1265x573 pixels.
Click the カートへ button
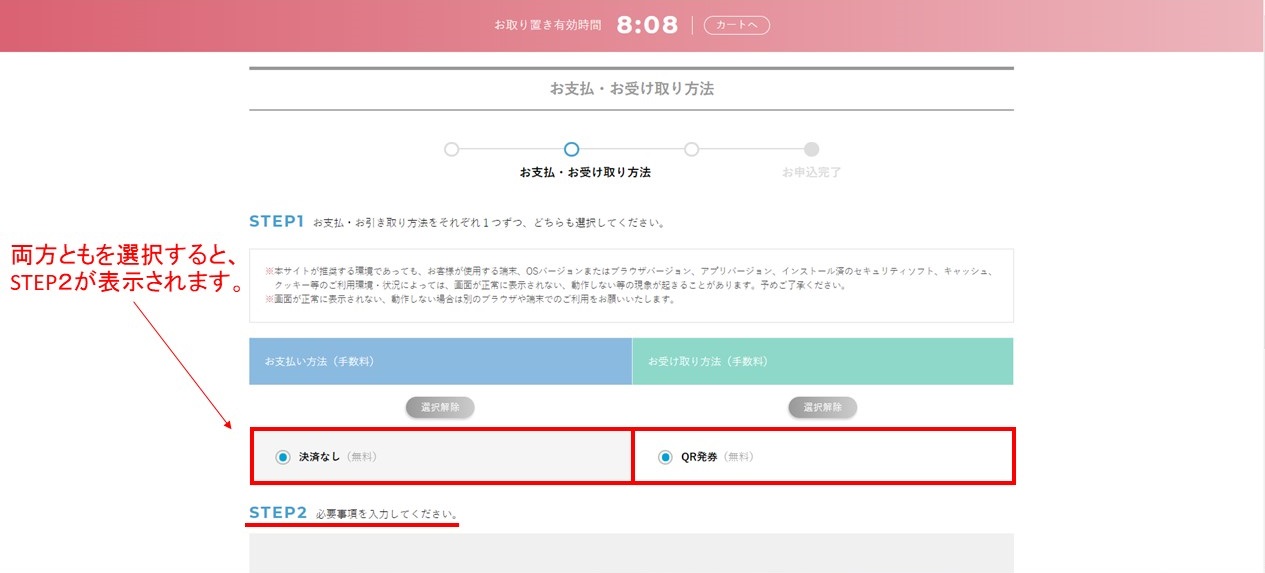[x=736, y=25]
